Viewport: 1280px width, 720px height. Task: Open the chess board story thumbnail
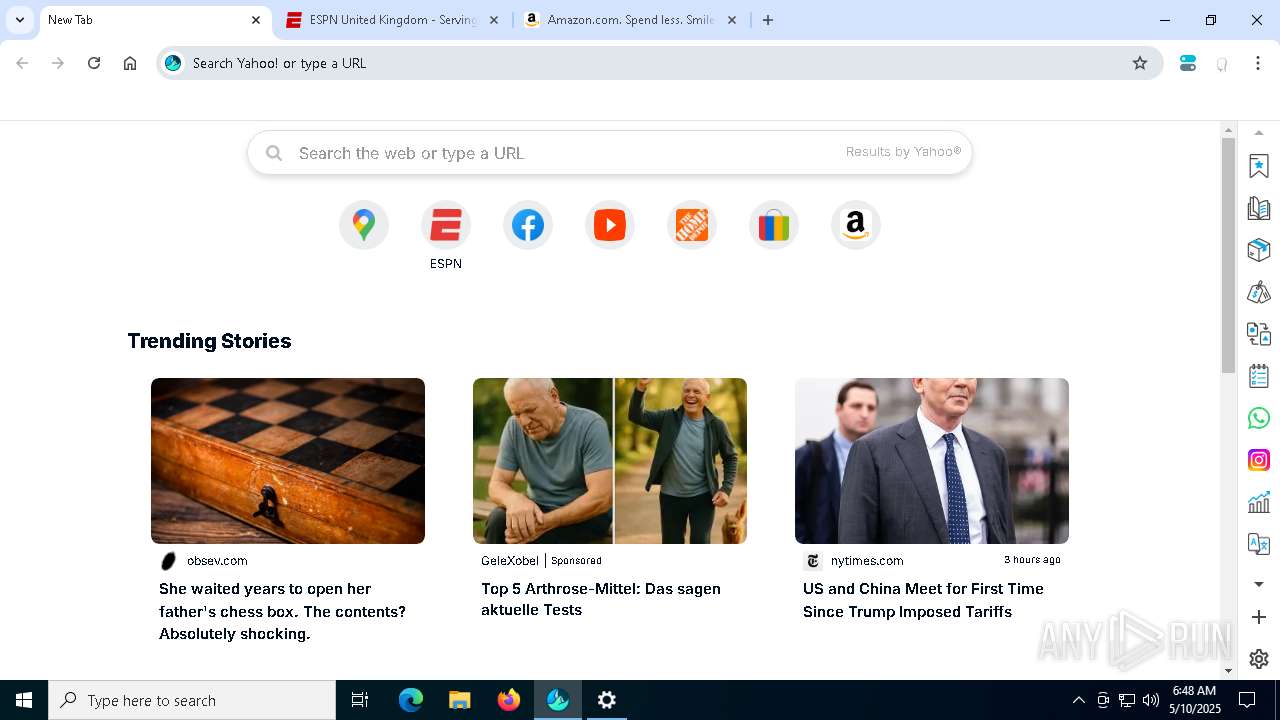[x=288, y=461]
